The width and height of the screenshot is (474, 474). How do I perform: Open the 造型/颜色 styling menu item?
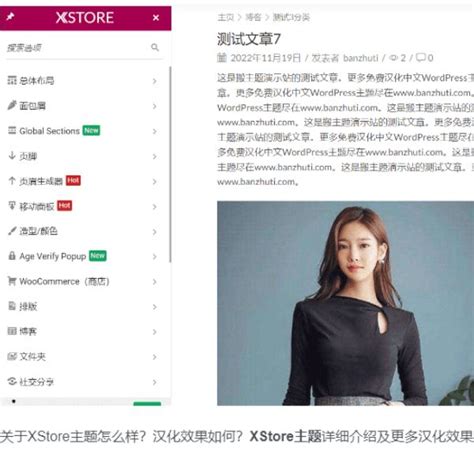pos(83,231)
